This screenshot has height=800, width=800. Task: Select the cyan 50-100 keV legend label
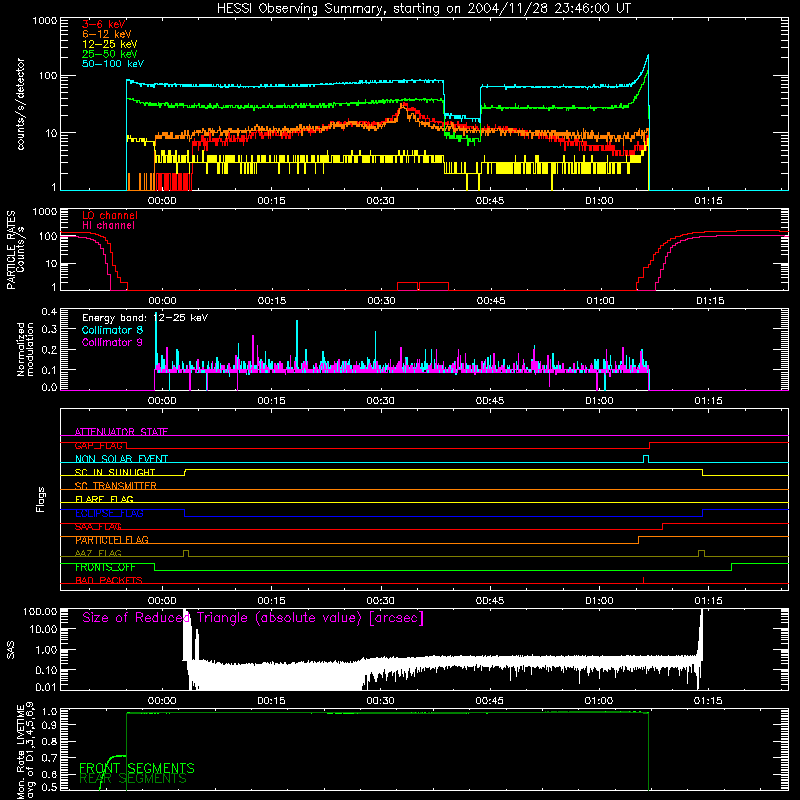pyautogui.click(x=113, y=64)
